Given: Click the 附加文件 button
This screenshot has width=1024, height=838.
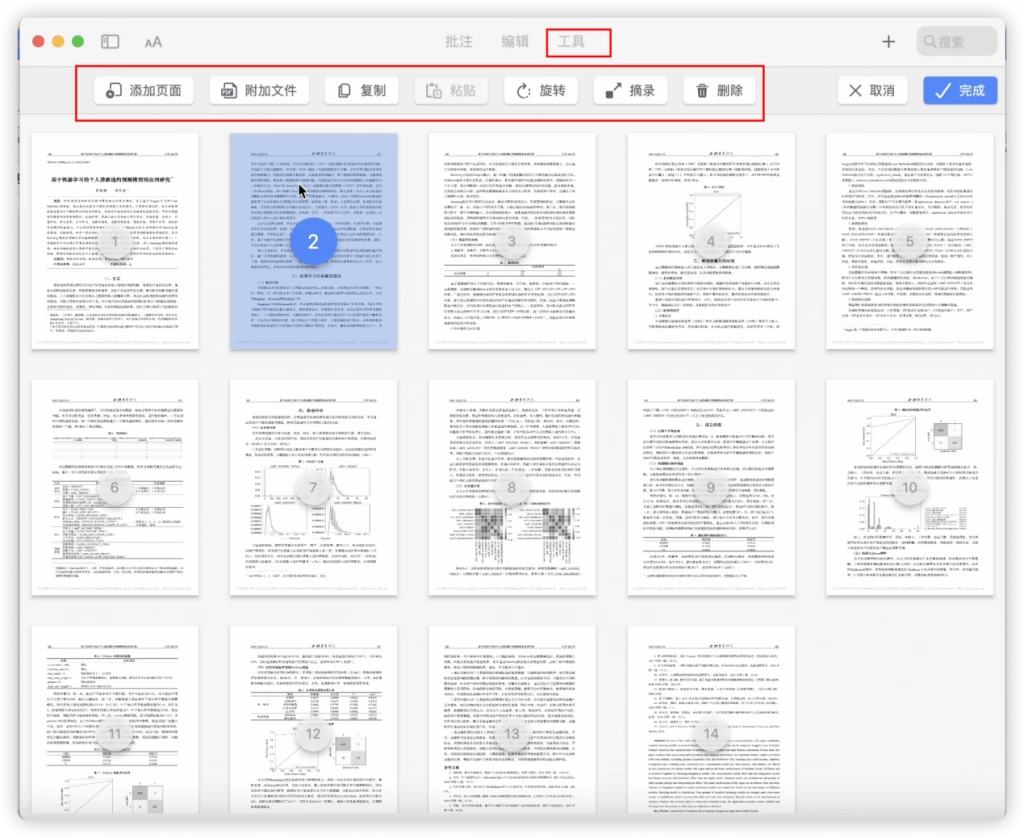Looking at the screenshot, I should 259,91.
